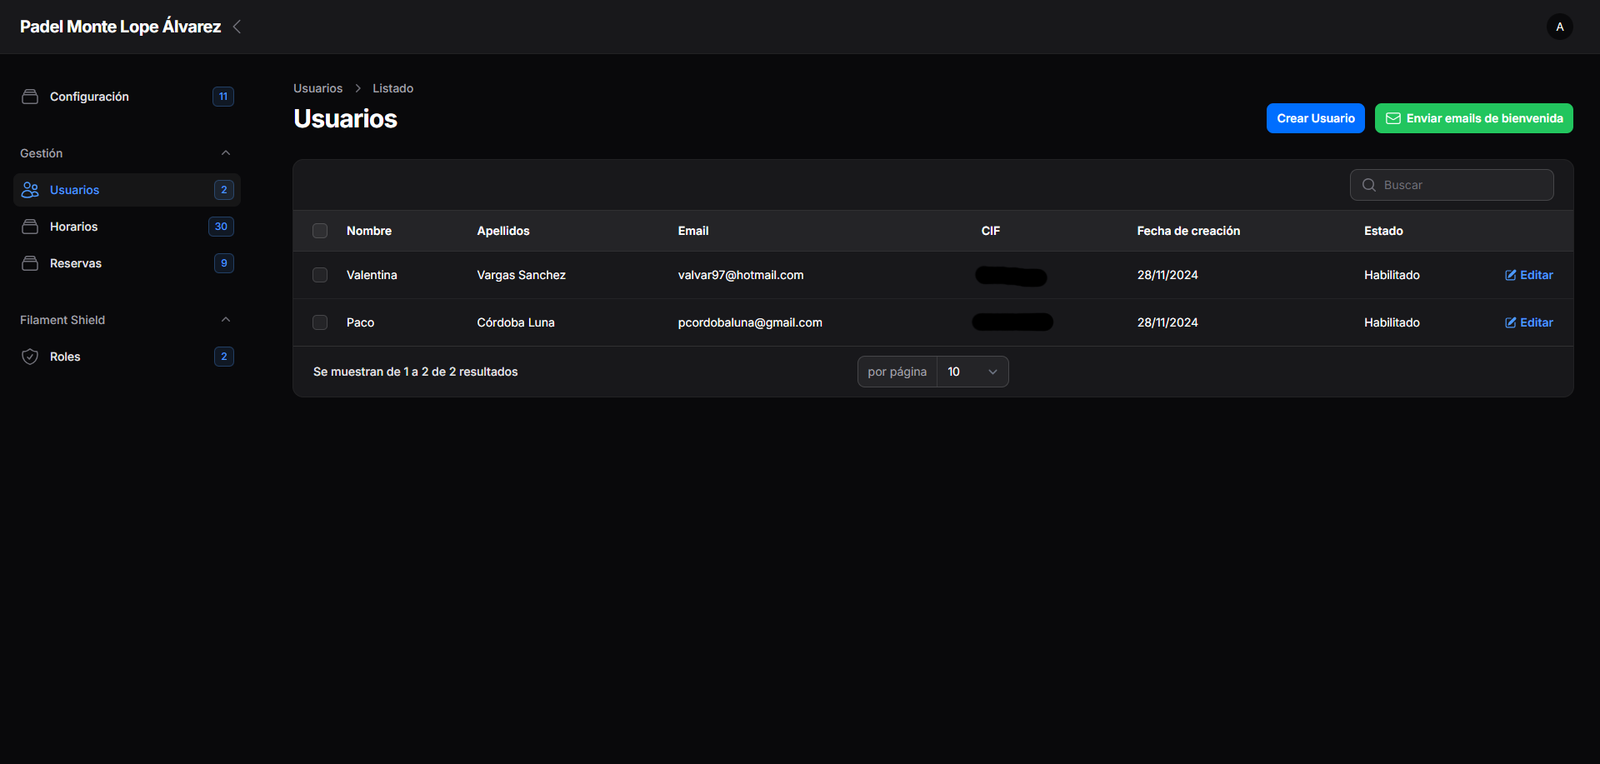
Task: Click the Configuración sidebar icon
Action: tap(30, 97)
